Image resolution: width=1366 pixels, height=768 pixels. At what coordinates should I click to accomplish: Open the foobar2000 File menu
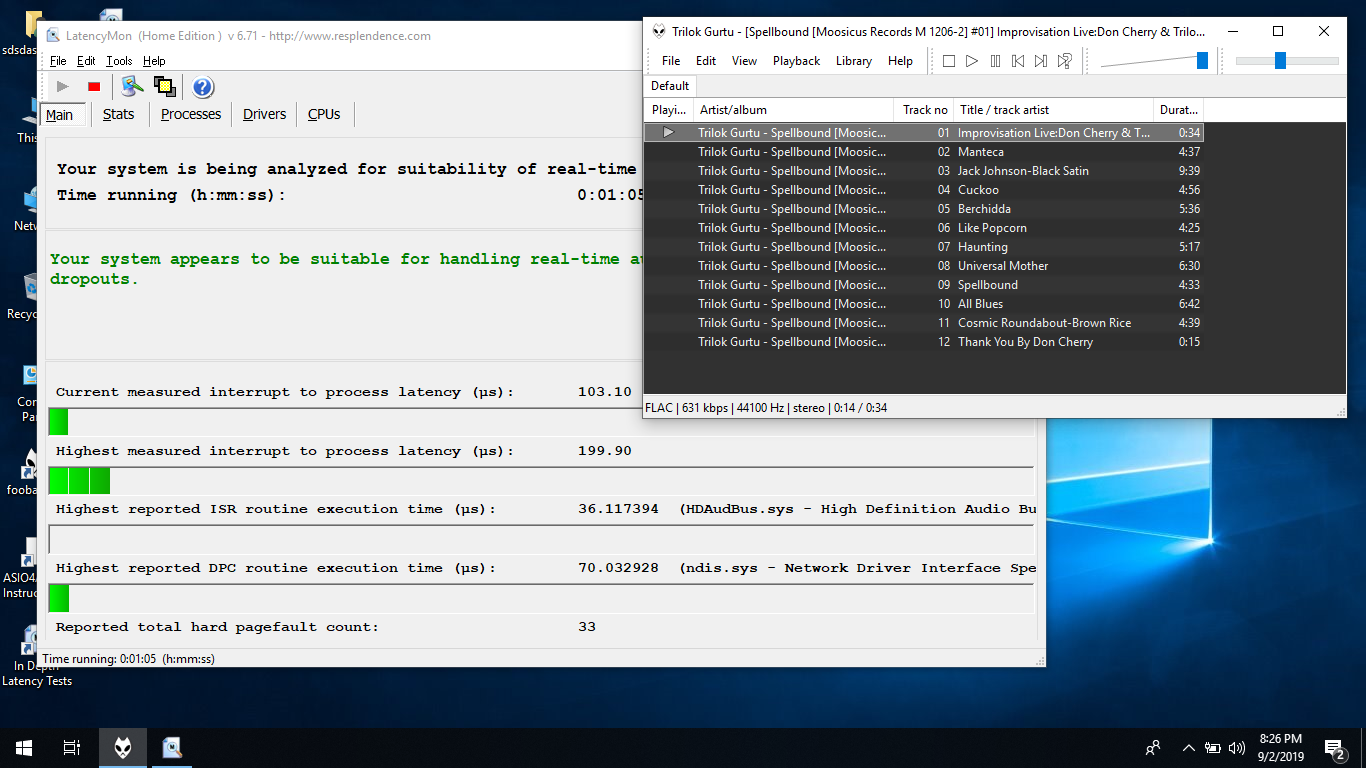coord(671,61)
